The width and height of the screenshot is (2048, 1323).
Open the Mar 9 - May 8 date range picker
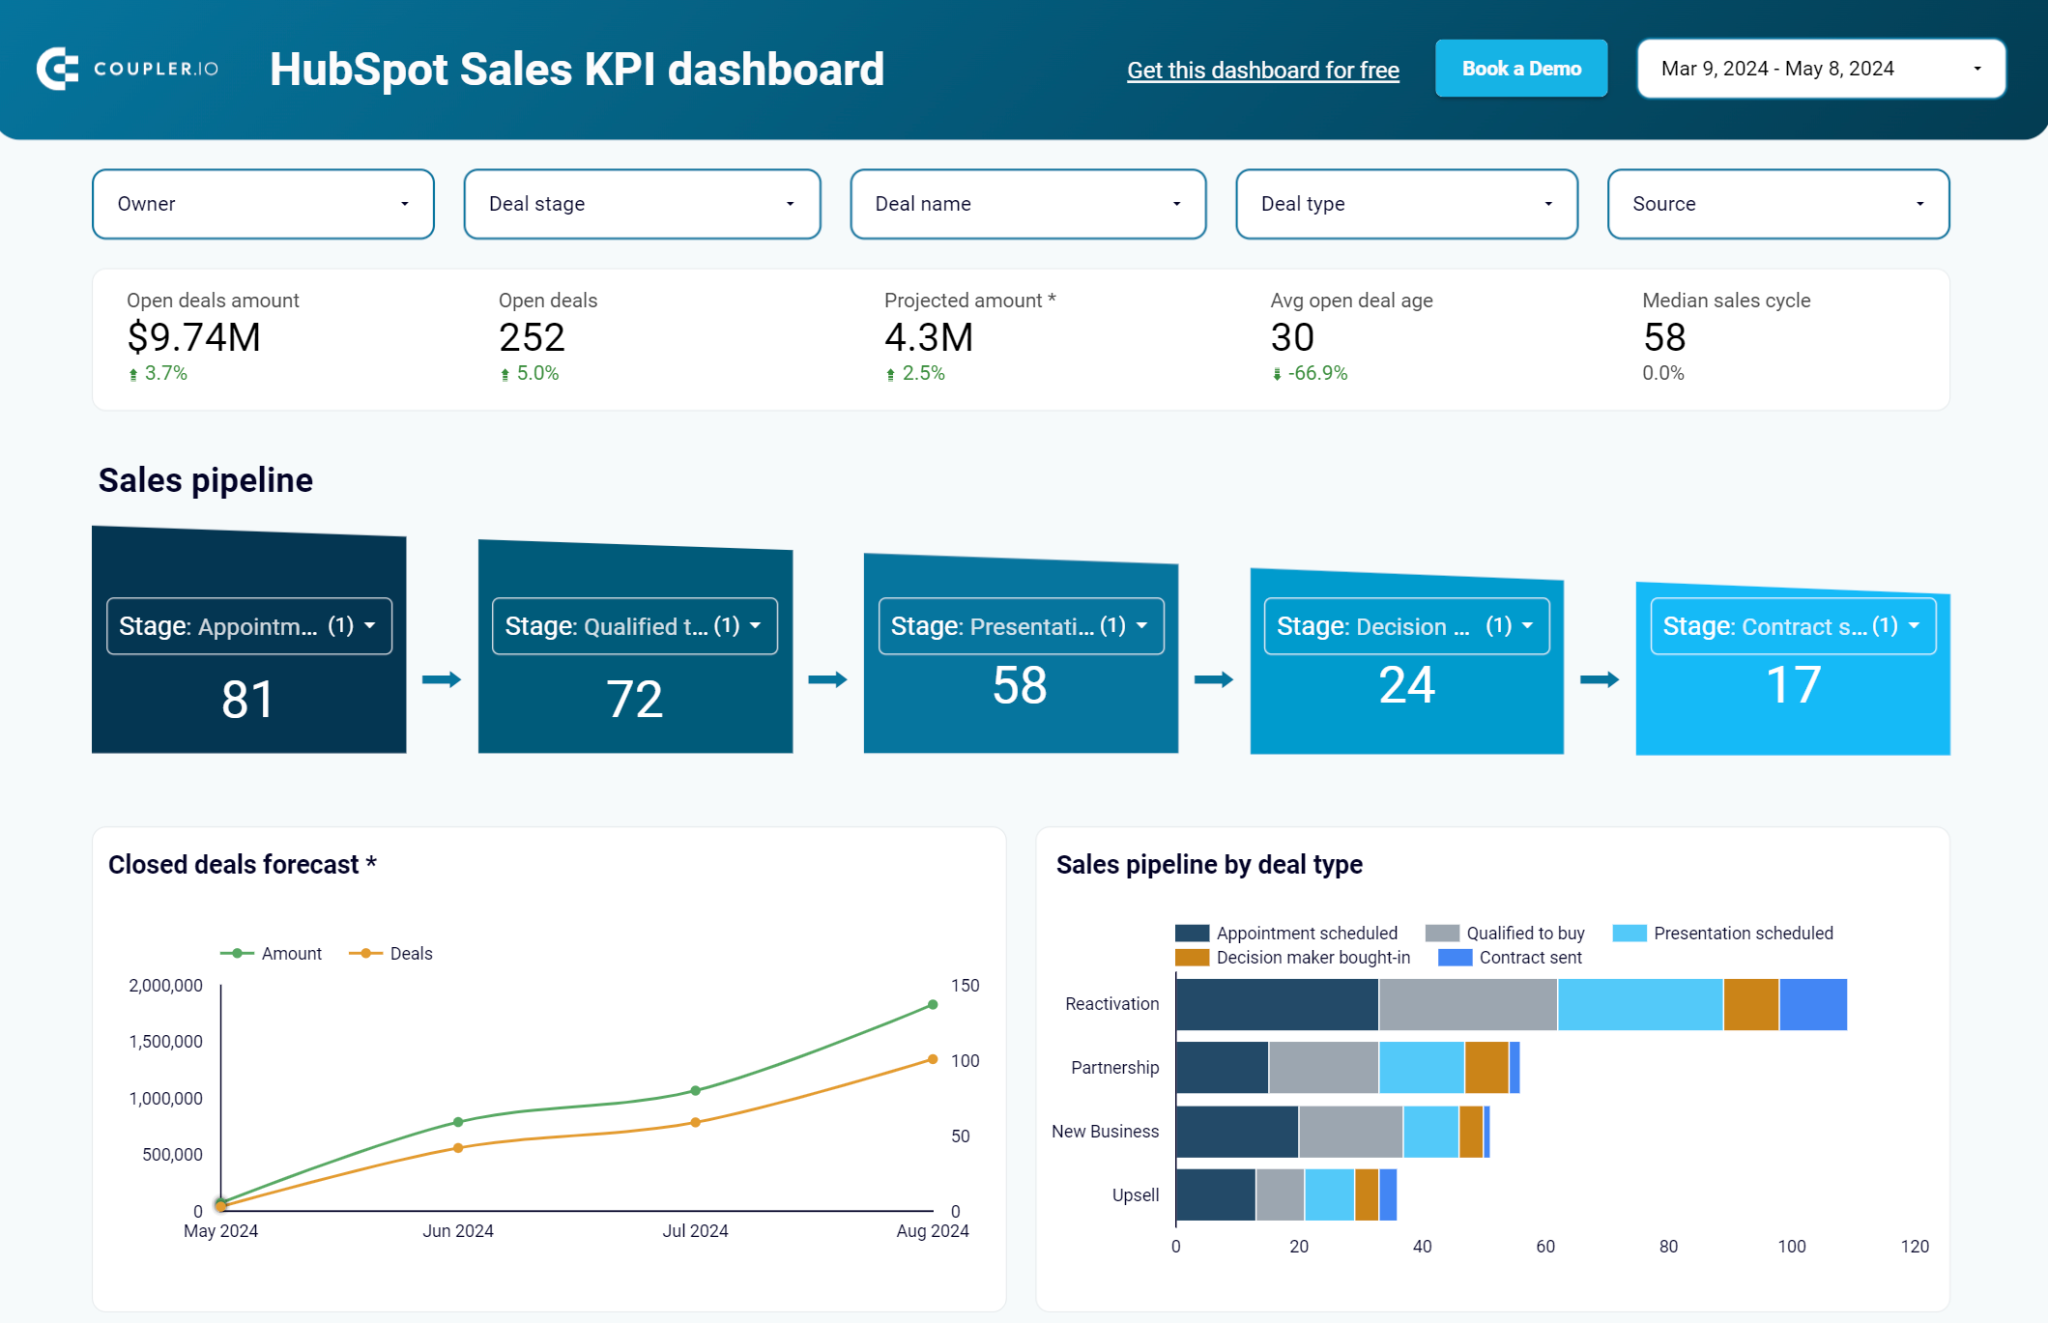pyautogui.click(x=1819, y=68)
